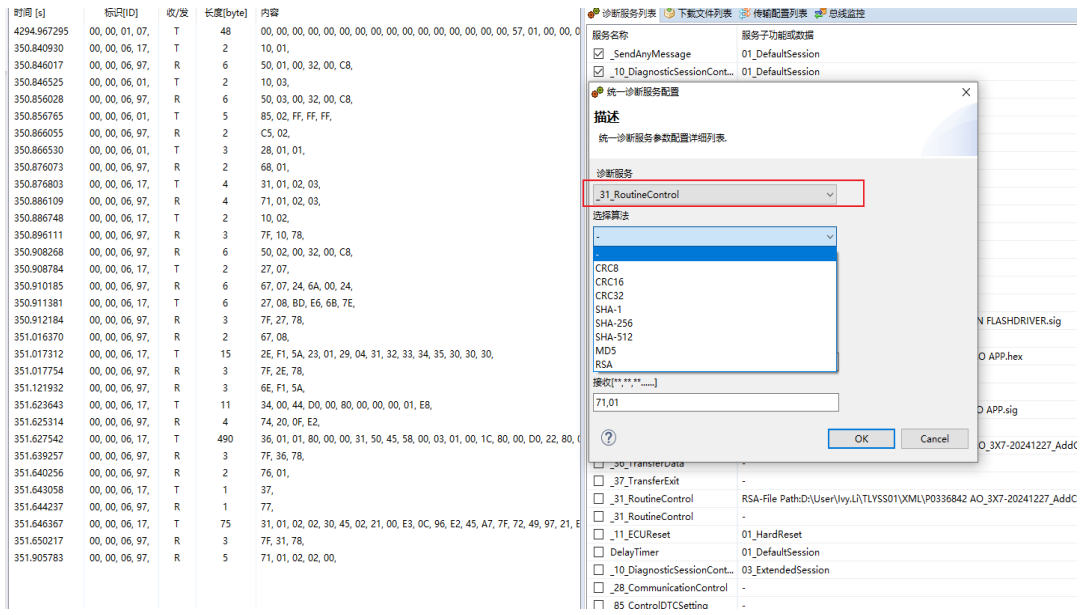Choose RSA in the algorithm list
The image size is (1082, 615).
coord(604,364)
